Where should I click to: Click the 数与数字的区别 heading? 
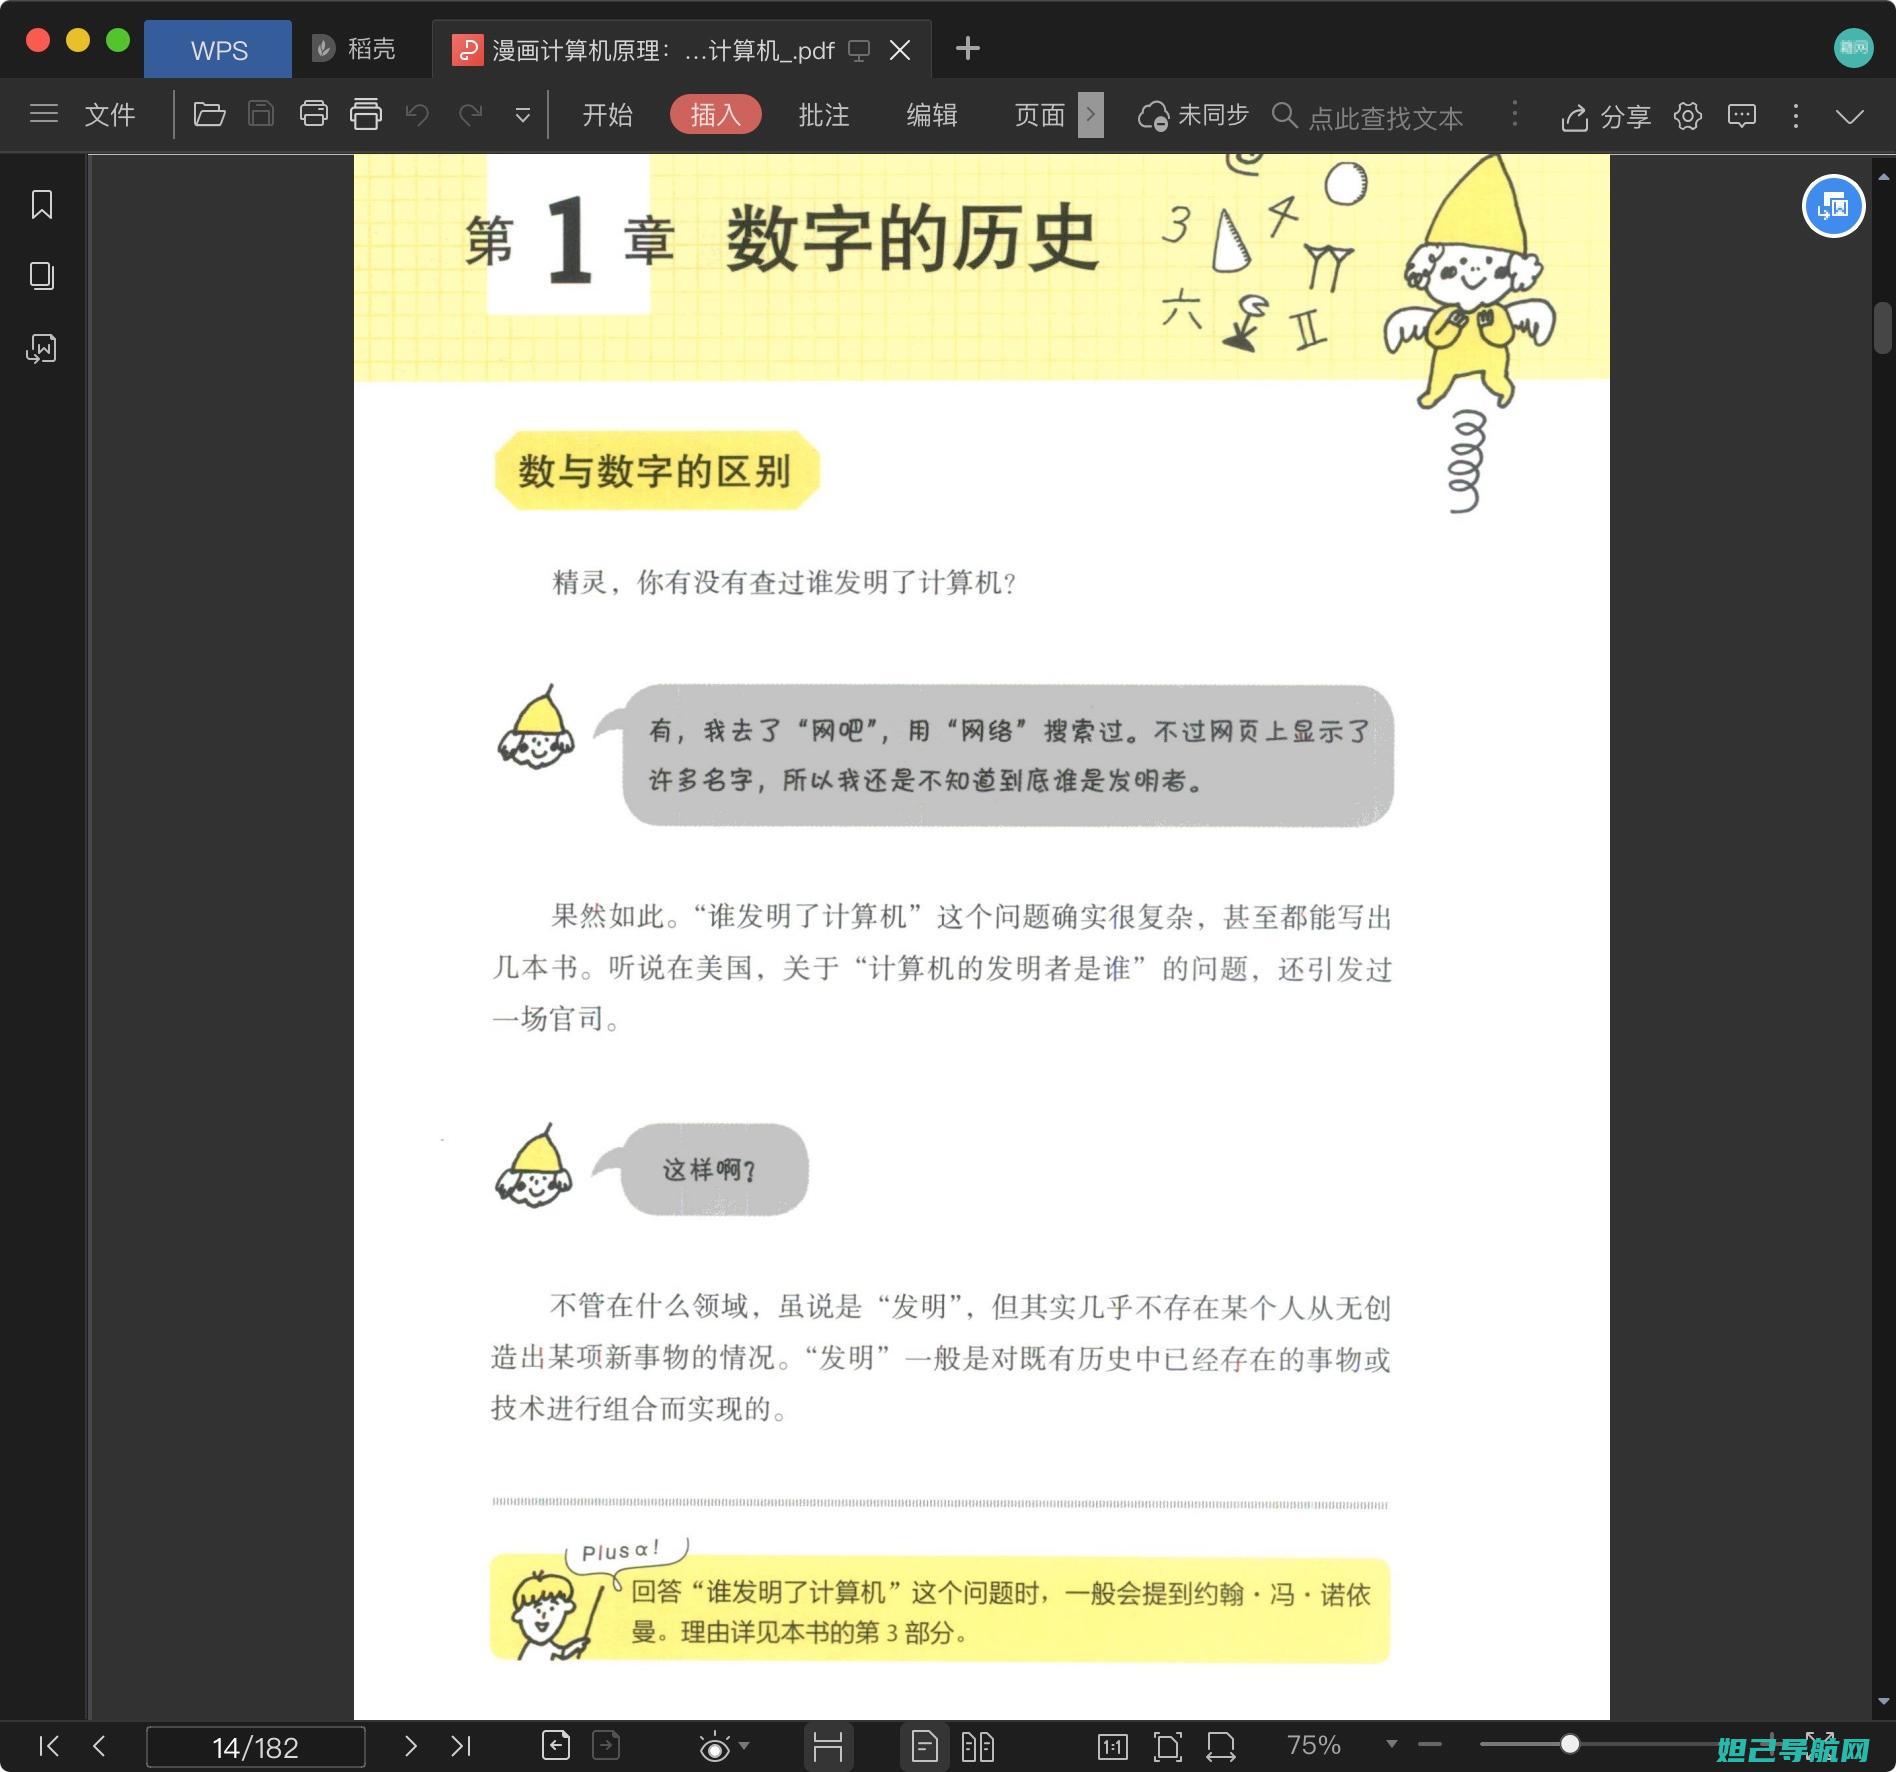[655, 470]
